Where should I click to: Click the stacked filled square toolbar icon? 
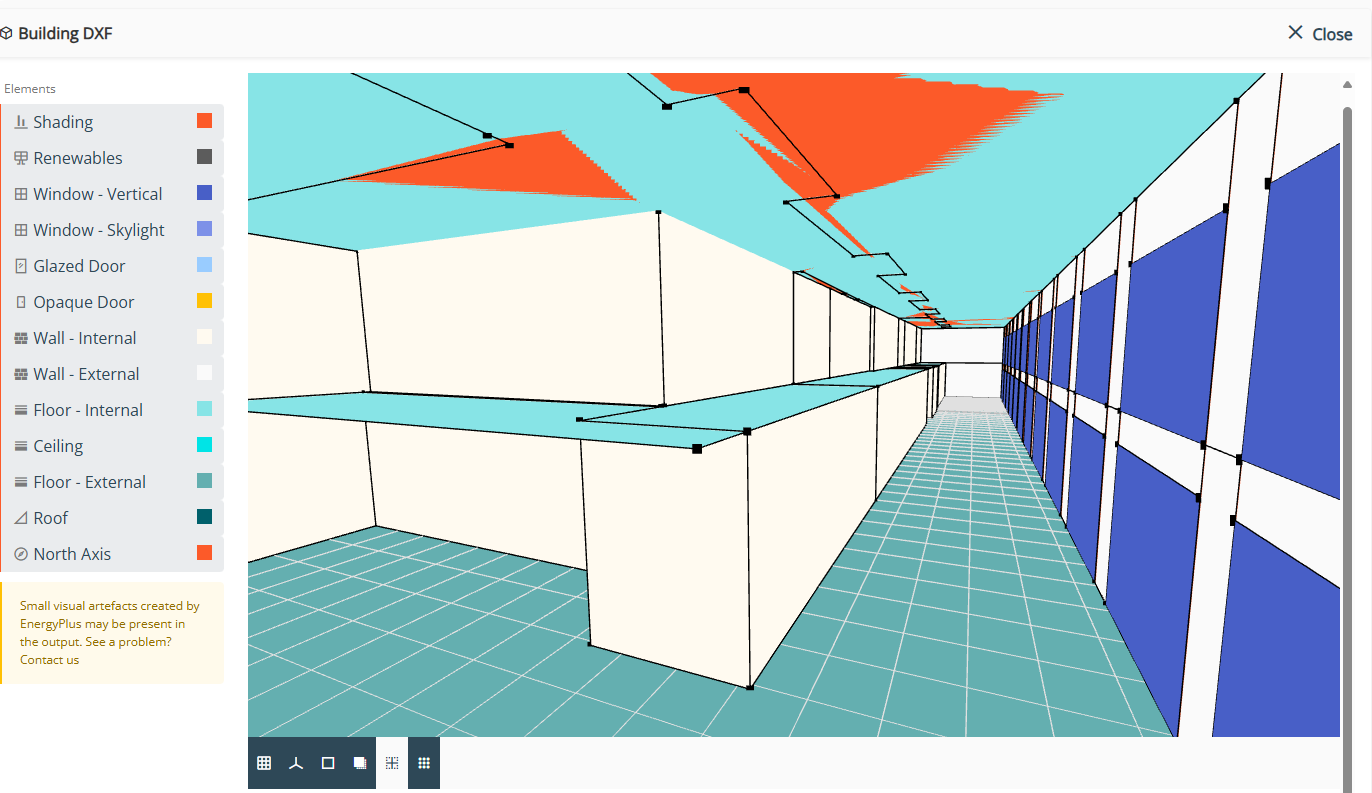click(x=360, y=763)
